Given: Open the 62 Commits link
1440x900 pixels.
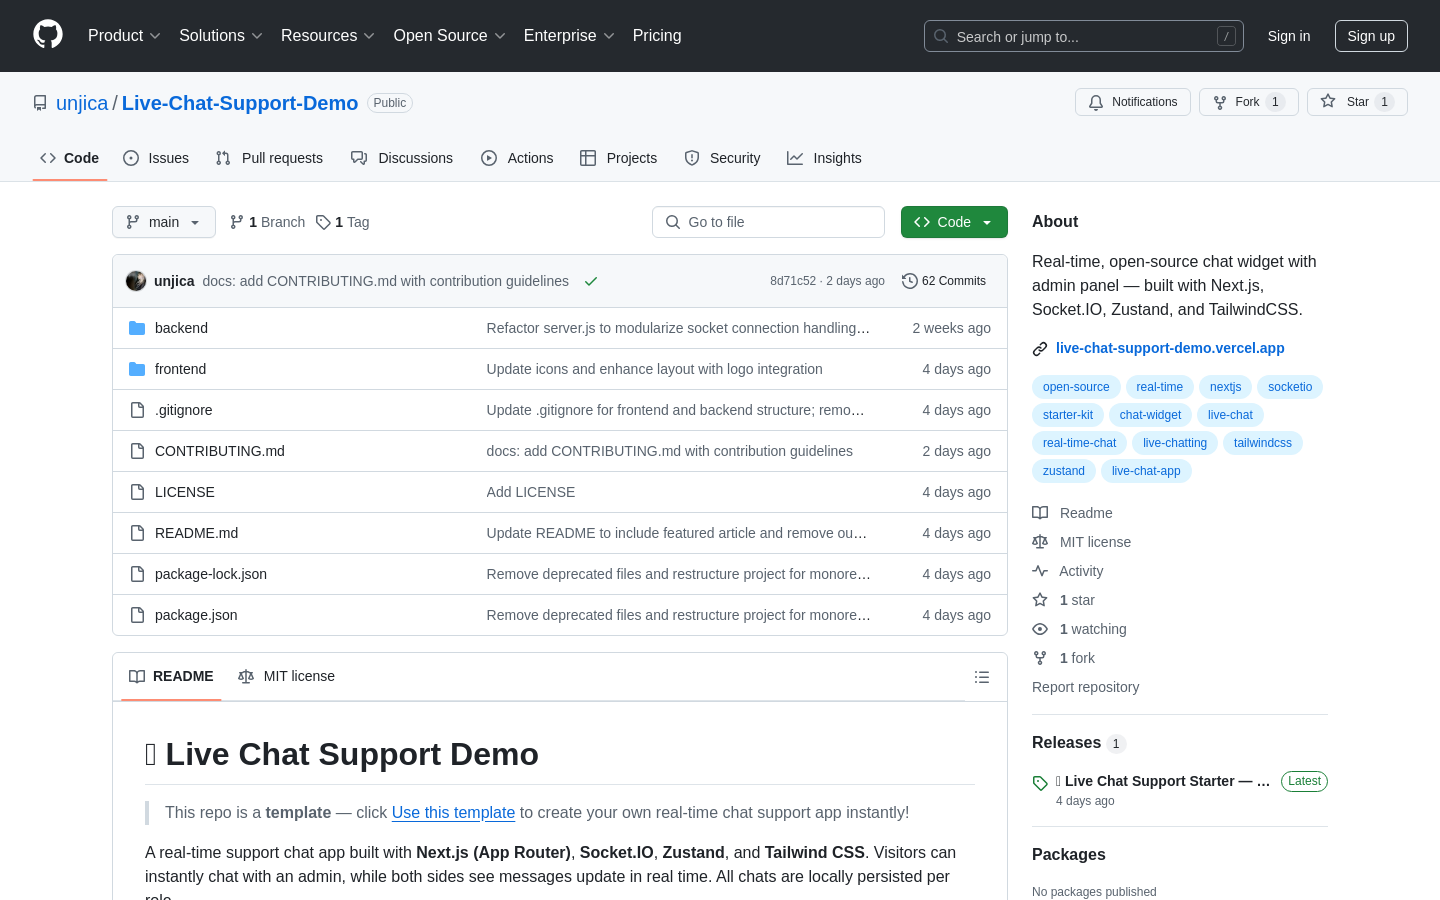Looking at the screenshot, I should [944, 281].
